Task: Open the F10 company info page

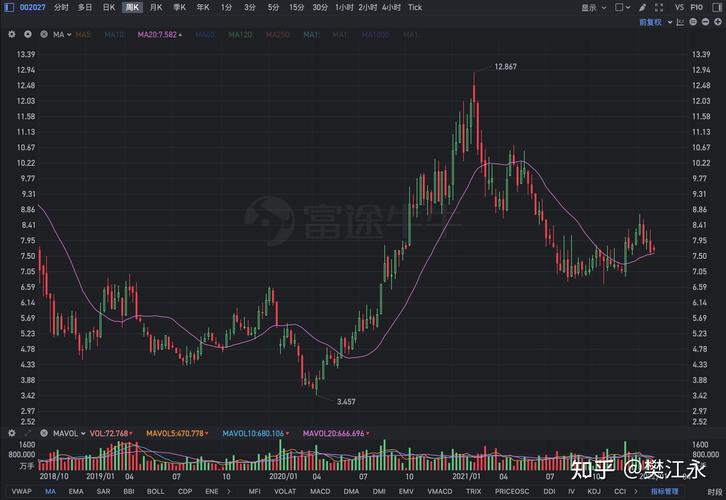Action: 701,7
